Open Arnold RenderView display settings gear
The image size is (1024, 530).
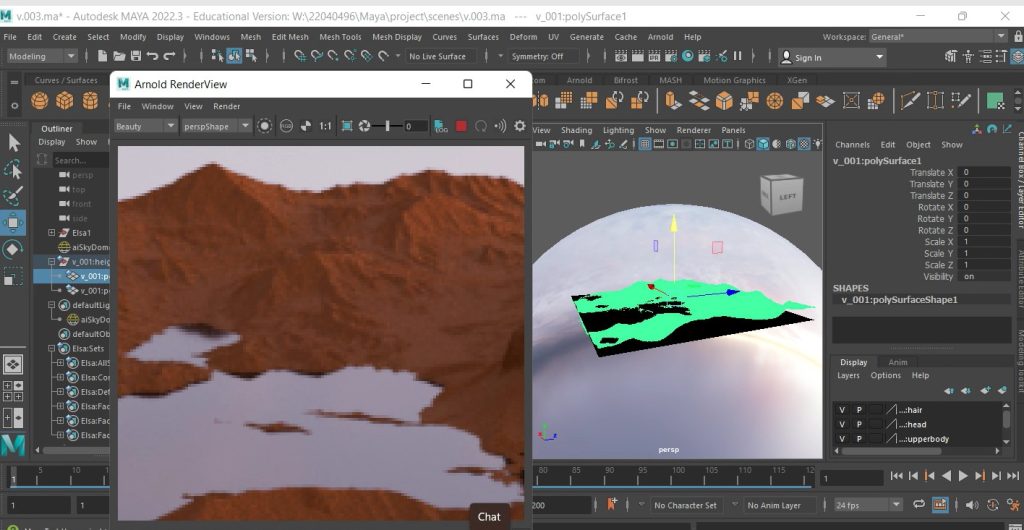pos(520,126)
